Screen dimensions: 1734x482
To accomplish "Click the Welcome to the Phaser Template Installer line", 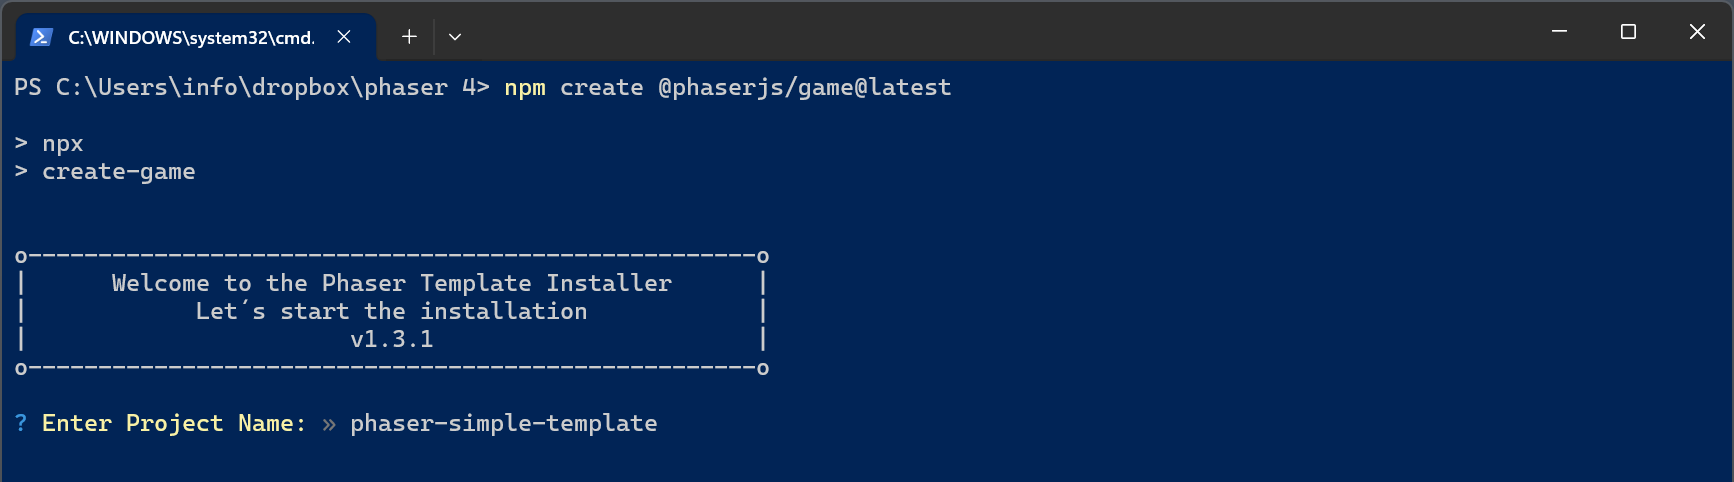I will pos(392,284).
